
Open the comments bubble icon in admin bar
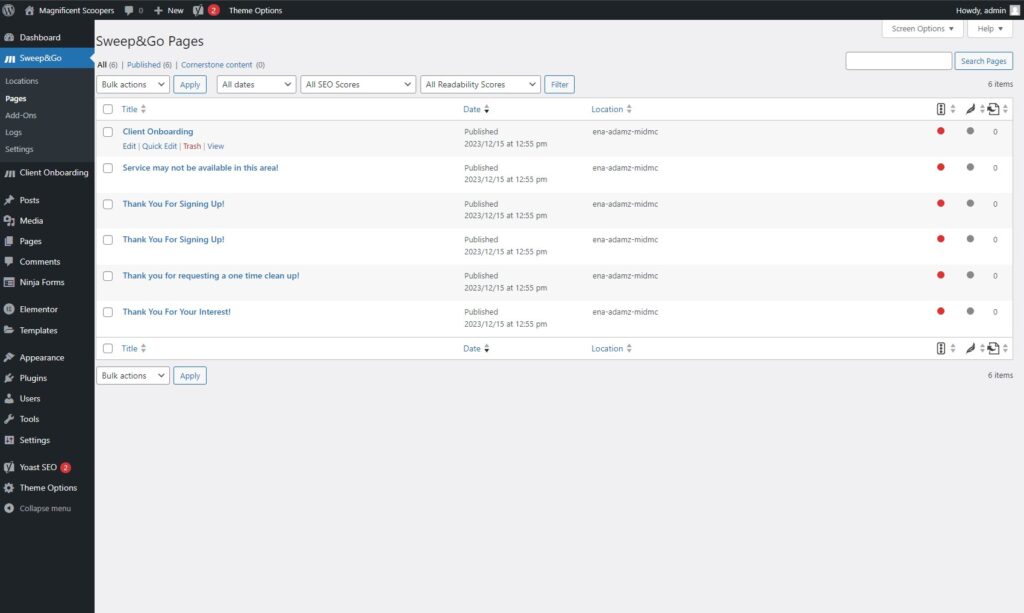(130, 10)
